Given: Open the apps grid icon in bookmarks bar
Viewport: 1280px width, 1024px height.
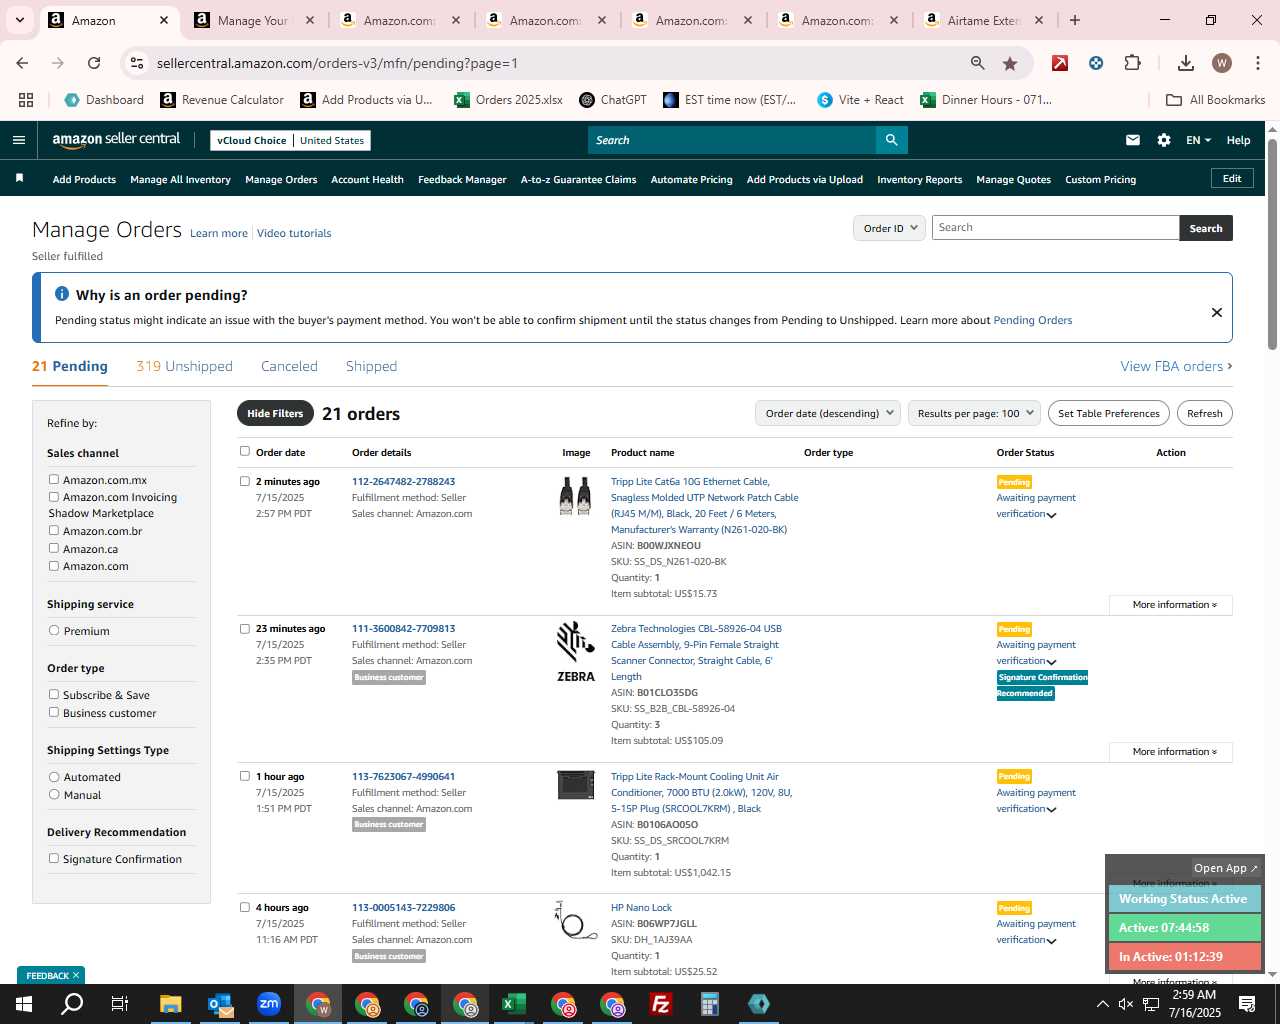Looking at the screenshot, I should point(26,100).
